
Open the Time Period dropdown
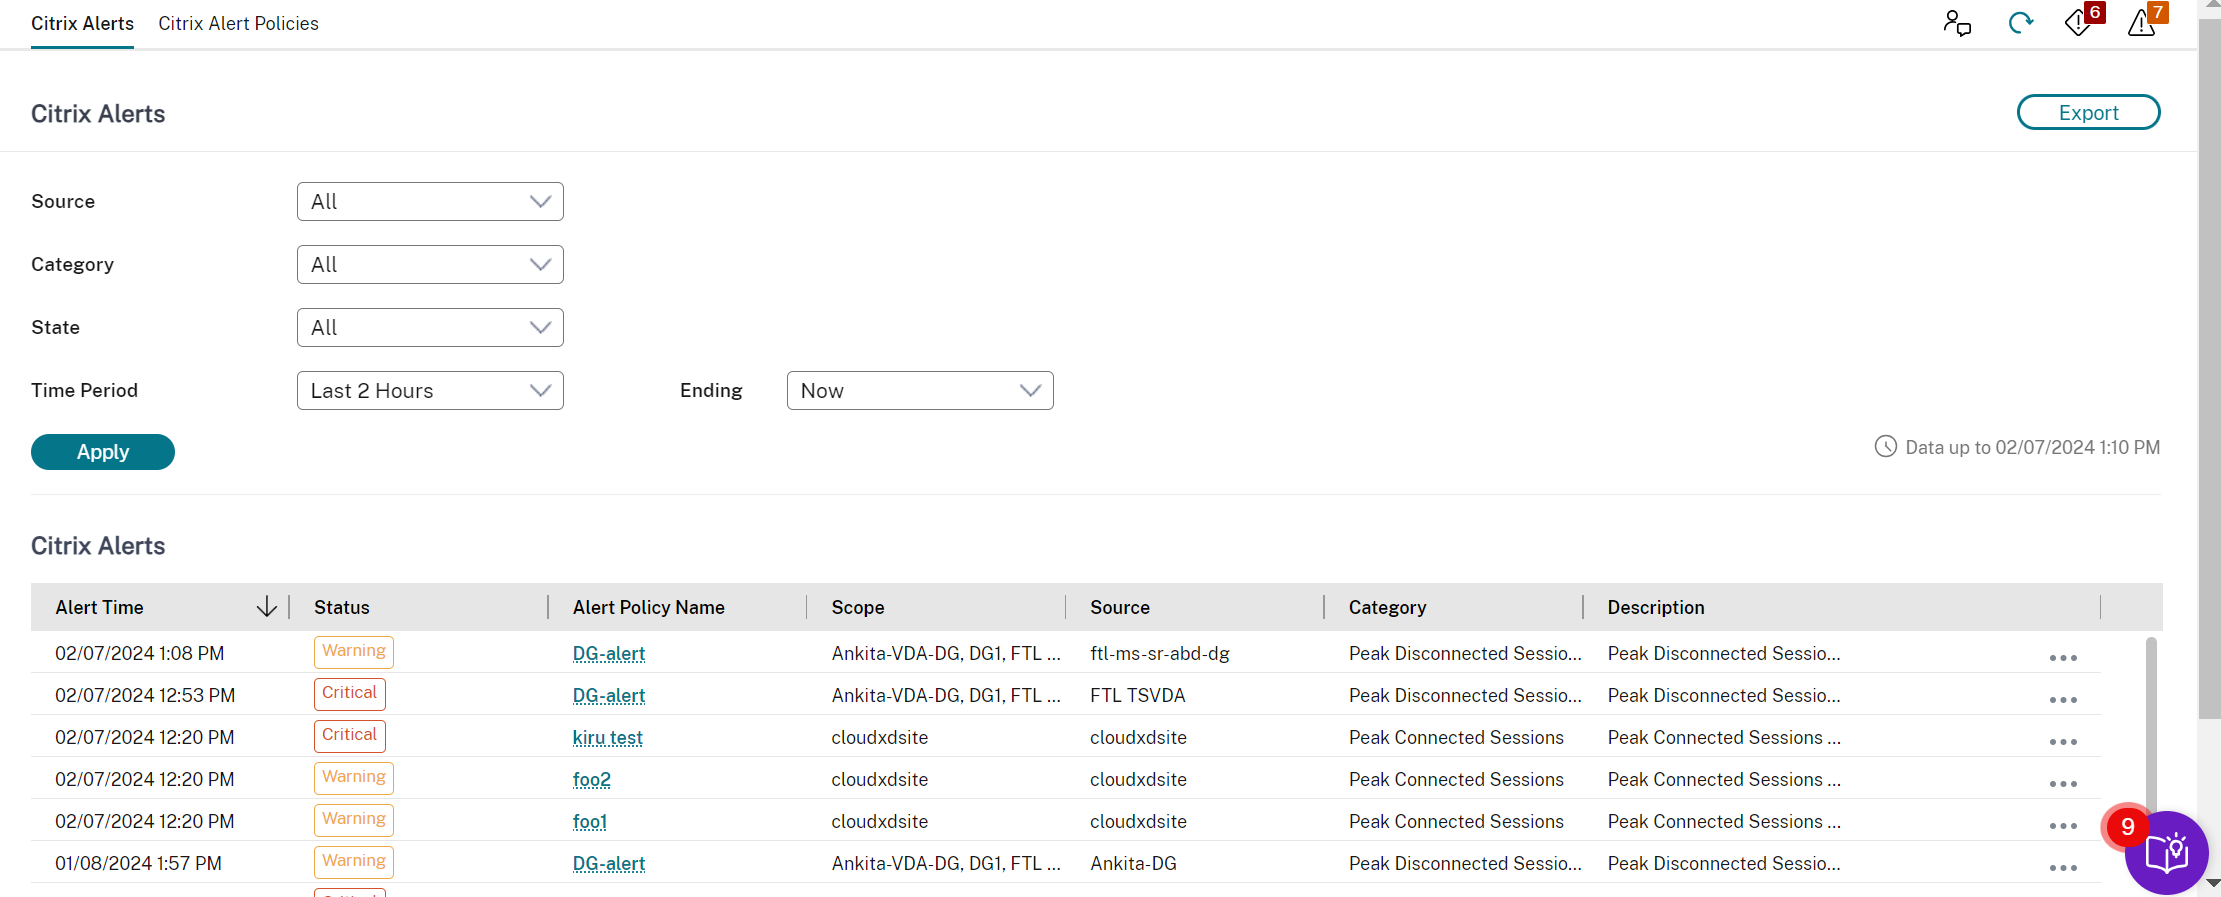click(x=430, y=391)
